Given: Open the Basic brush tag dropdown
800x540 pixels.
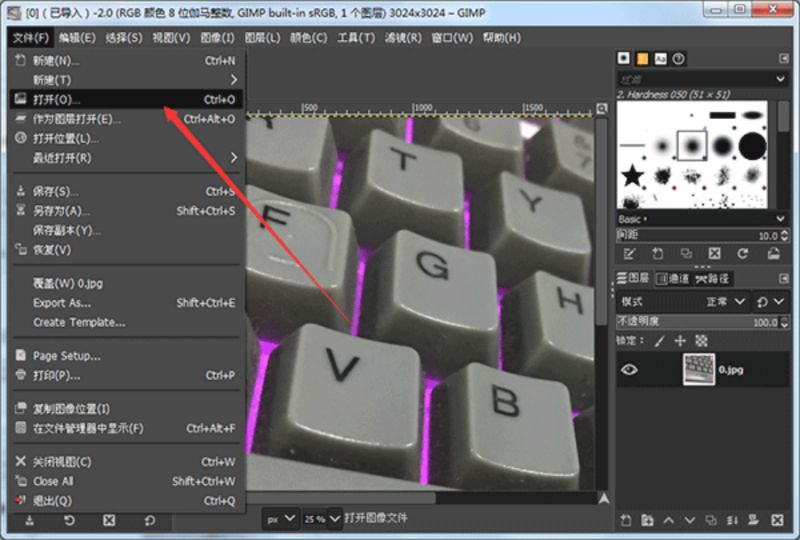Looking at the screenshot, I should (780, 218).
